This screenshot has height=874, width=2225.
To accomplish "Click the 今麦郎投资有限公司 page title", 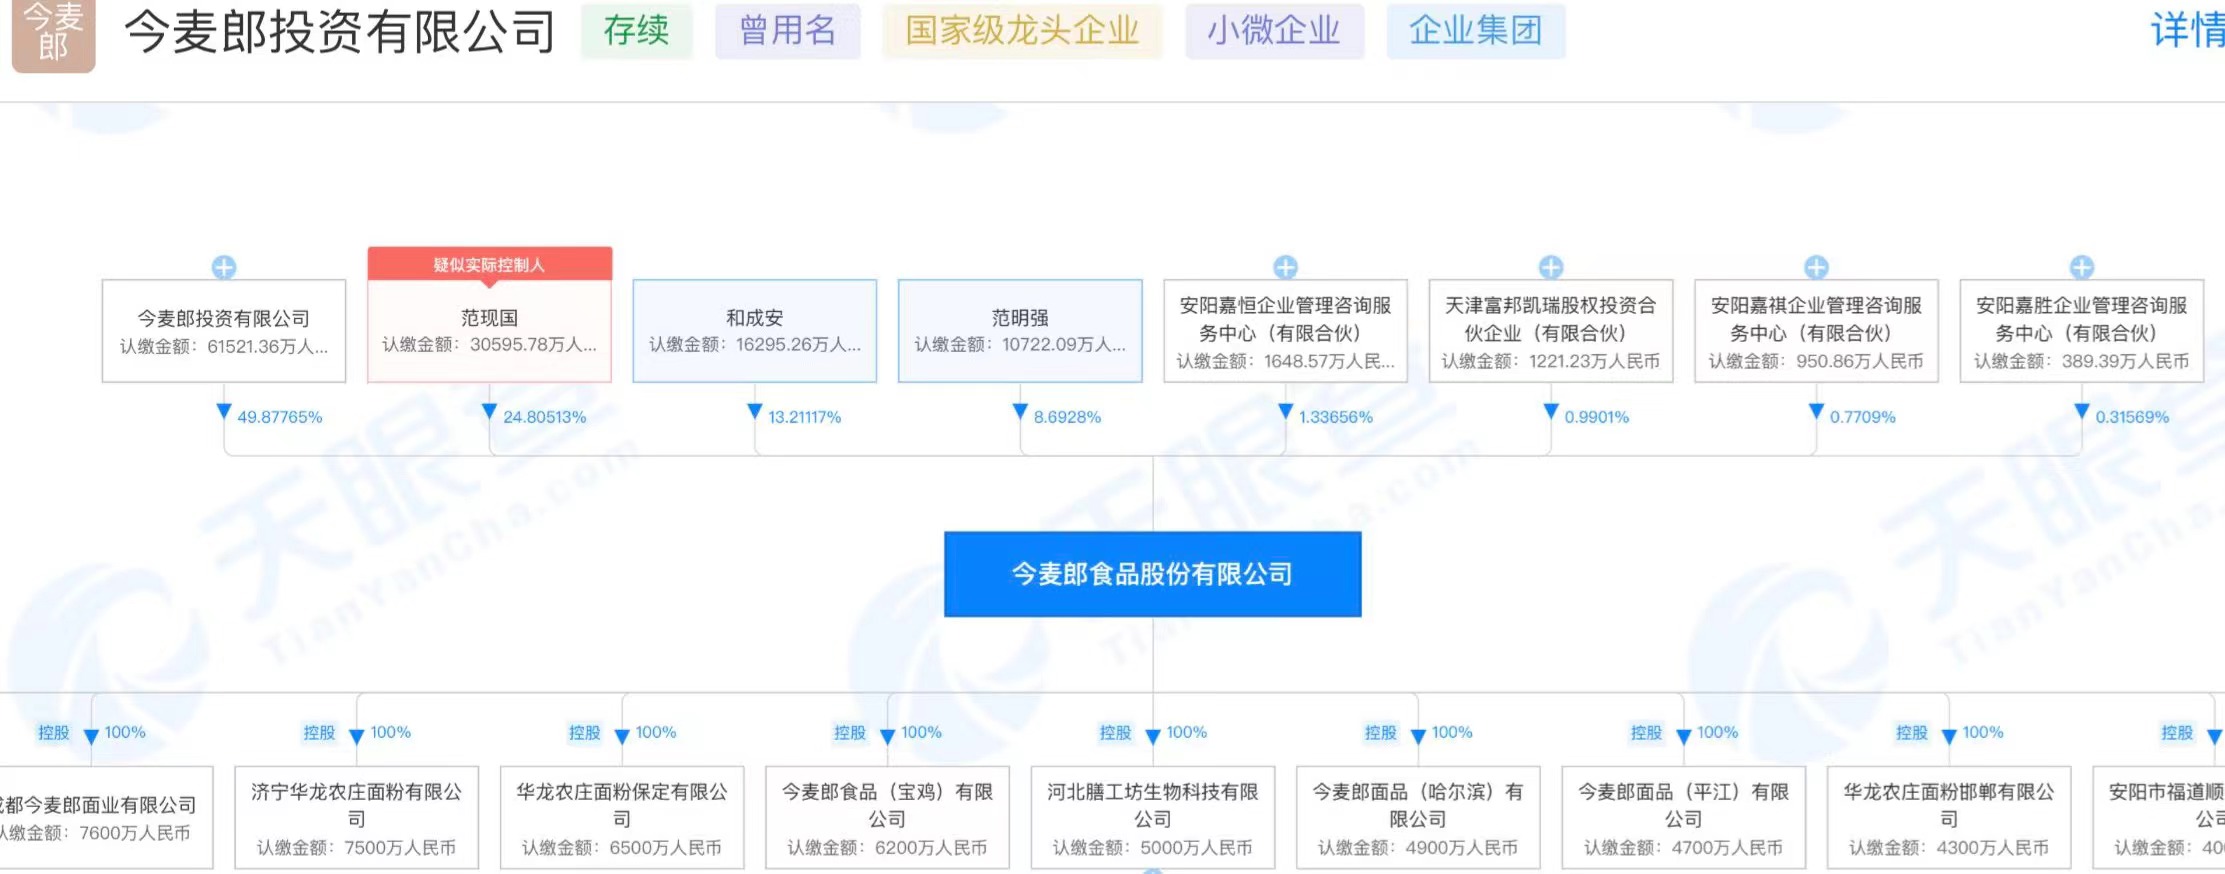I will click(x=339, y=32).
